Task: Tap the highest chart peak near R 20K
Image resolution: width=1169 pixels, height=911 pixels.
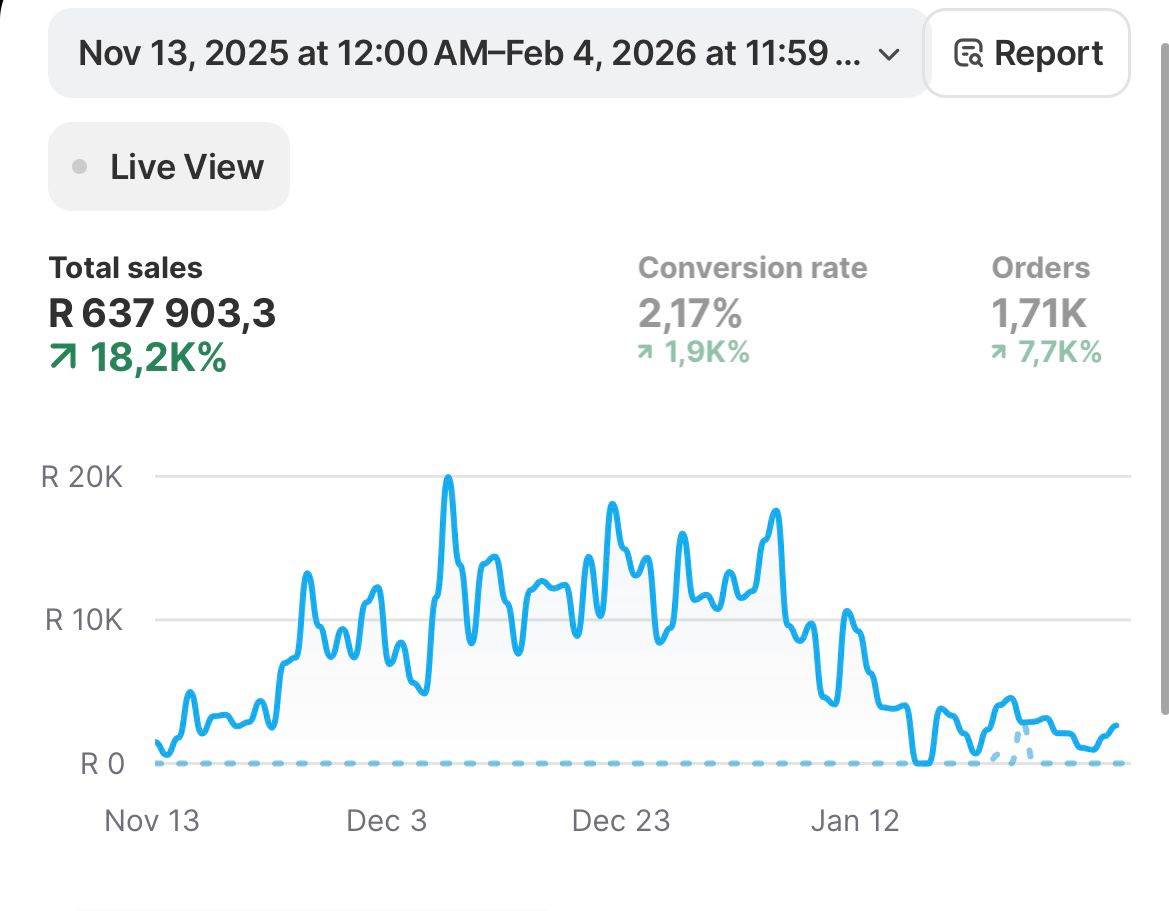Action: (448, 478)
